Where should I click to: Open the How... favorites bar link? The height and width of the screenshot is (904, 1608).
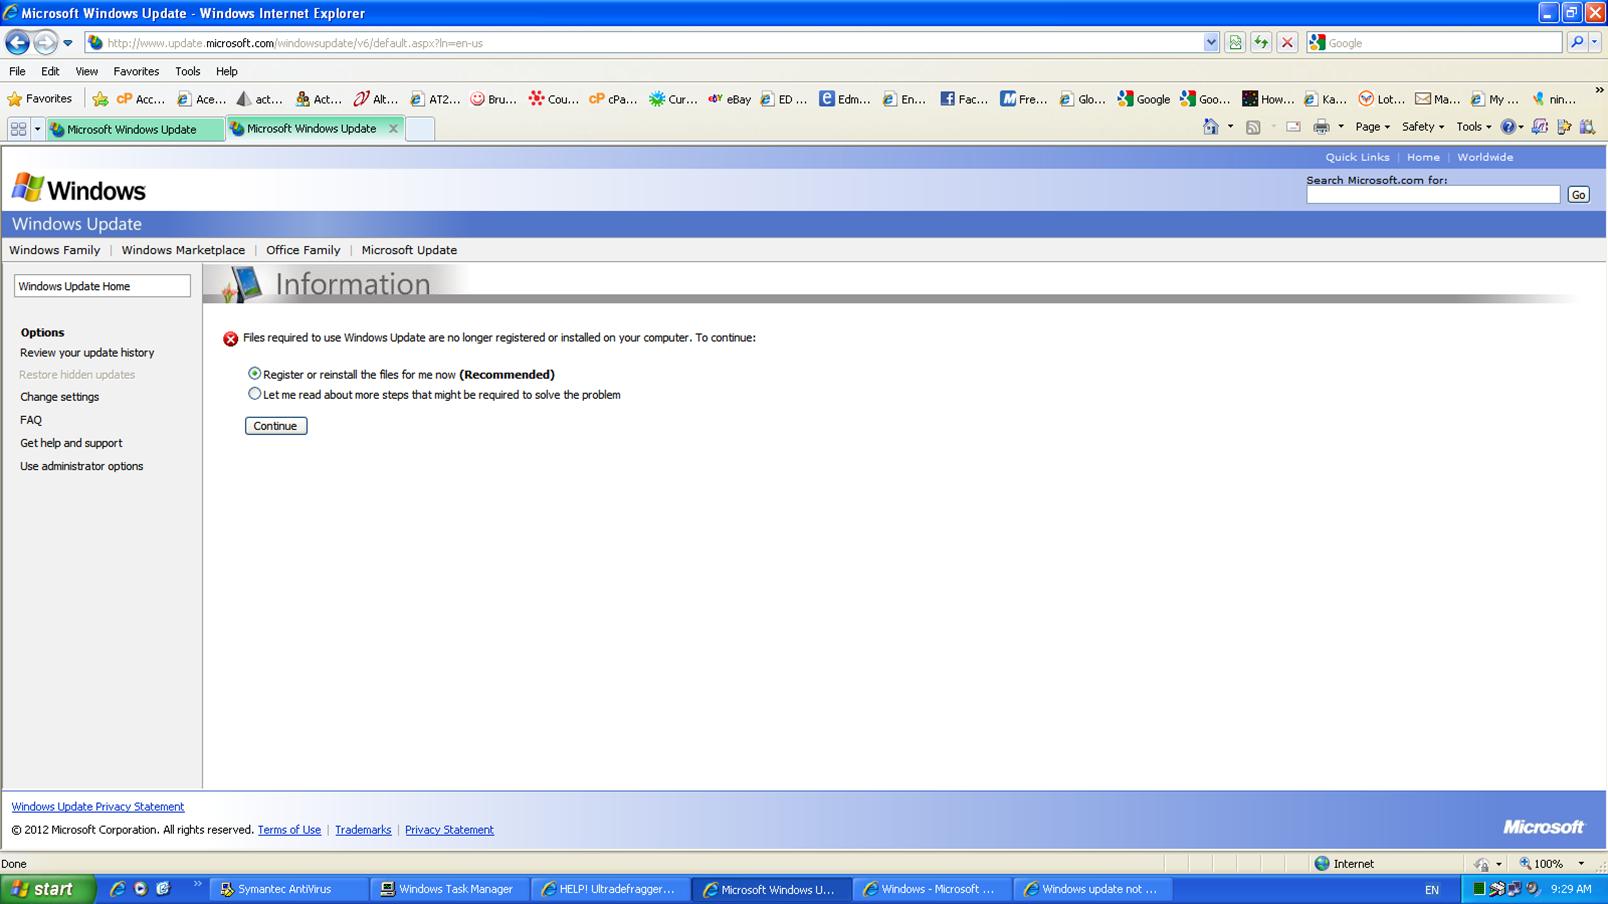pos(1268,99)
